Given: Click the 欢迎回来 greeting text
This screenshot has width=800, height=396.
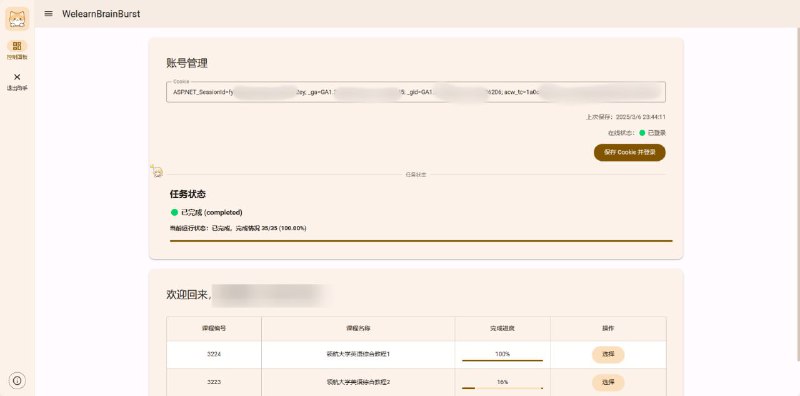Looking at the screenshot, I should [189, 295].
